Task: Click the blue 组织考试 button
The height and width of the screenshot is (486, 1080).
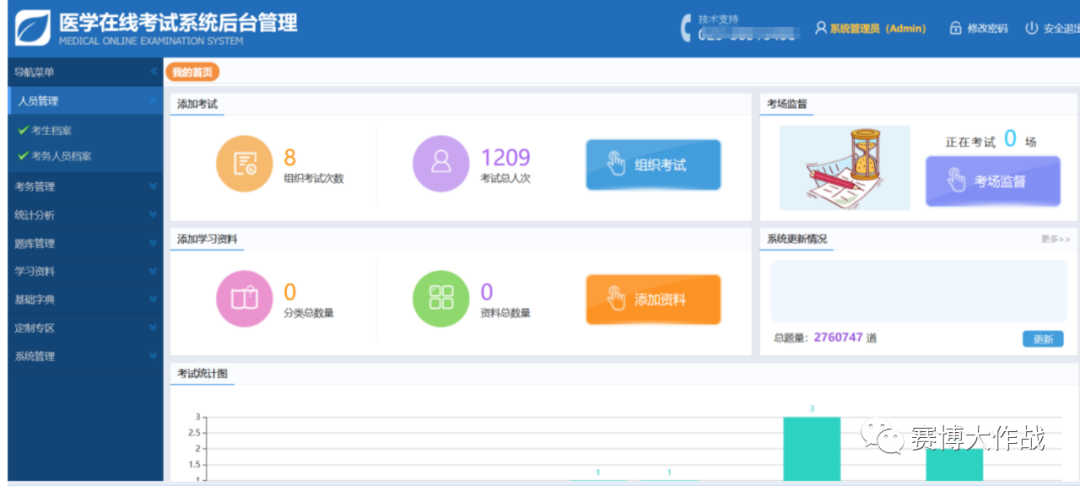Action: click(653, 165)
